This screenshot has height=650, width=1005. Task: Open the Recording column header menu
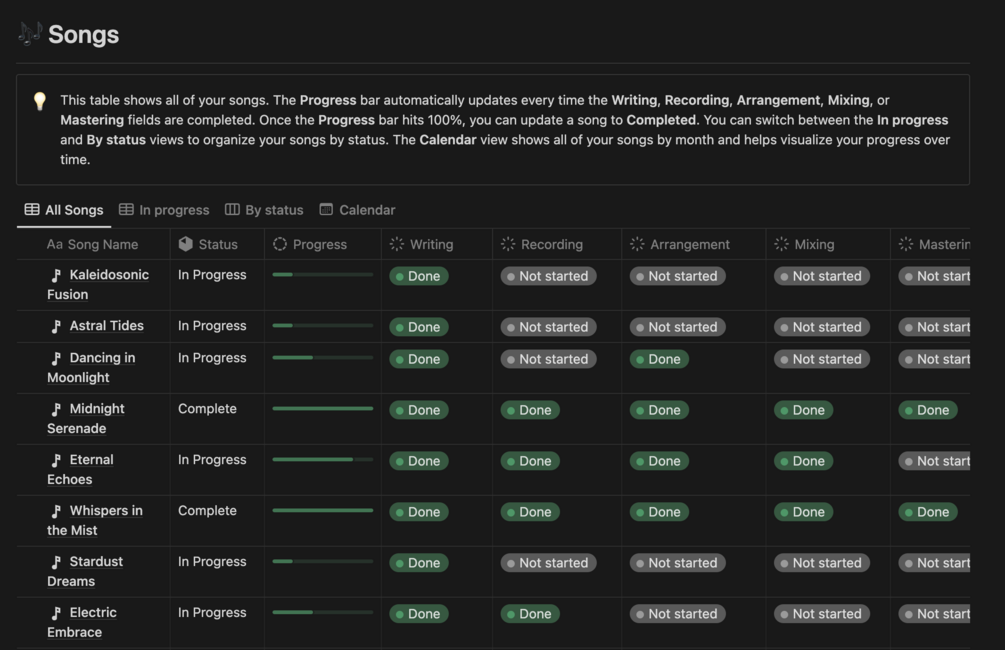pyautogui.click(x=557, y=244)
